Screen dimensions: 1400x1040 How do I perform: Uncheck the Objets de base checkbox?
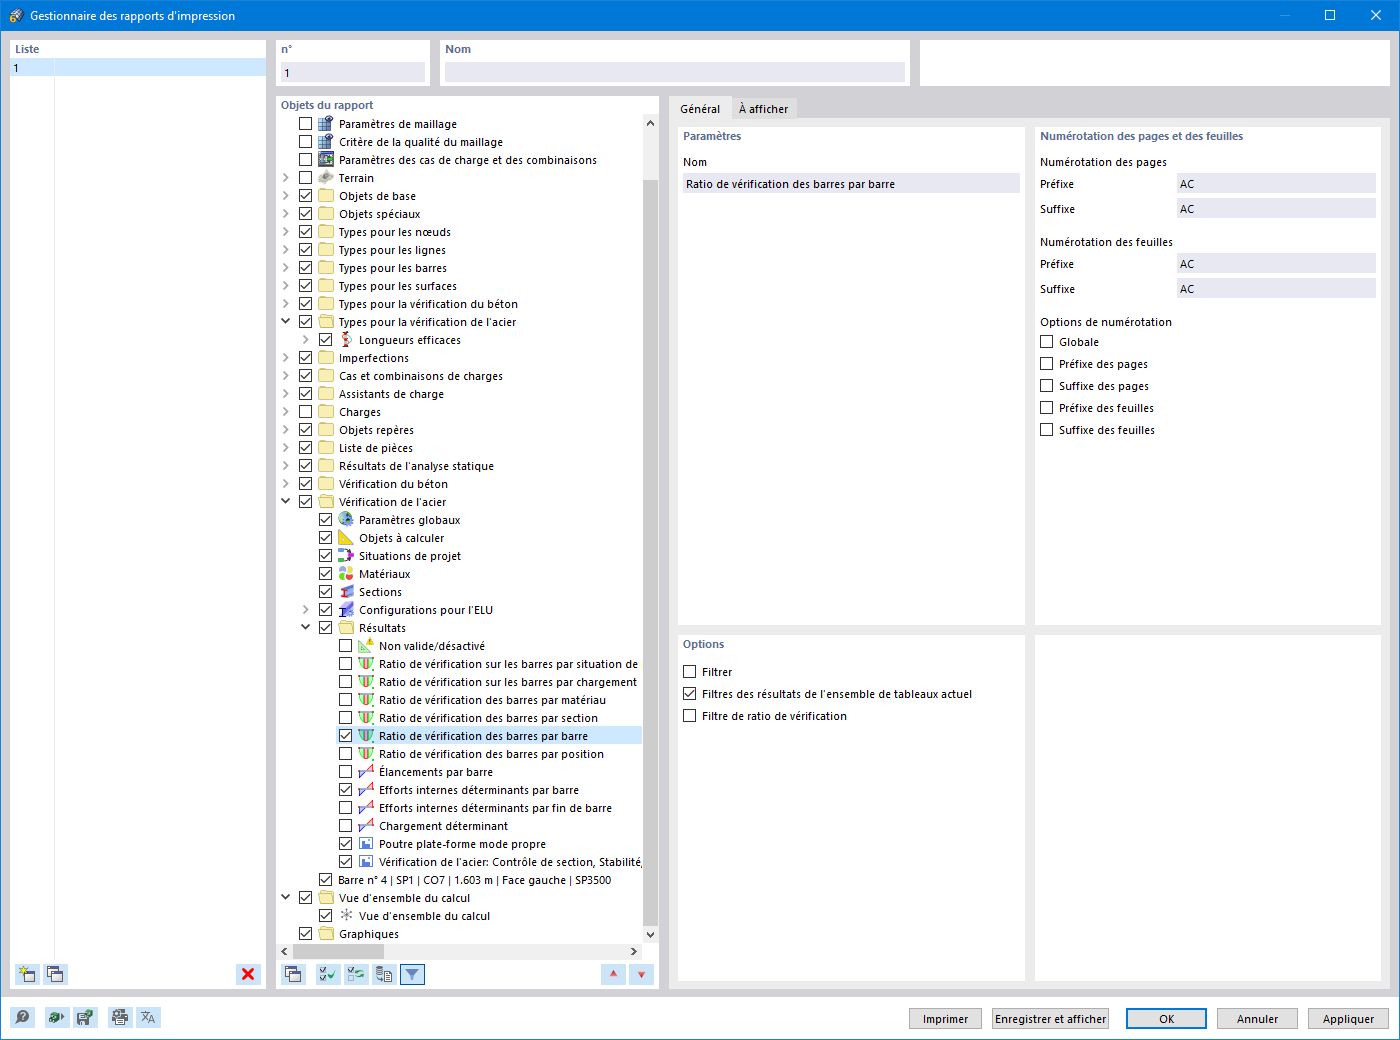coord(306,196)
